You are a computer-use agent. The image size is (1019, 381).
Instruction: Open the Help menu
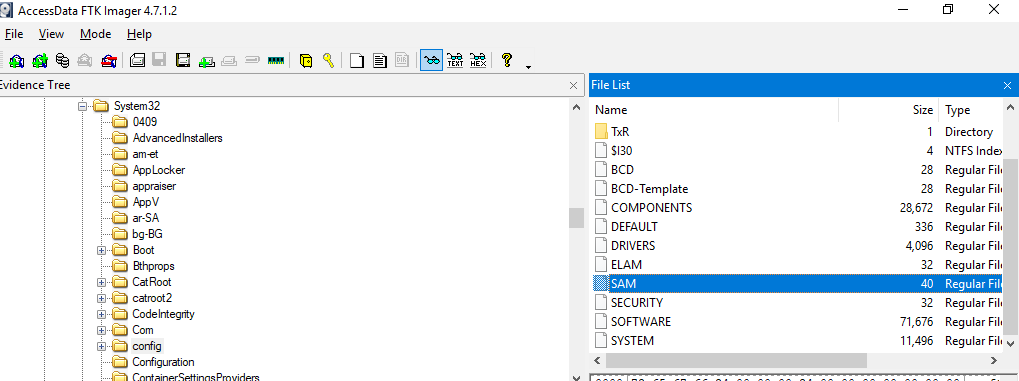point(139,34)
